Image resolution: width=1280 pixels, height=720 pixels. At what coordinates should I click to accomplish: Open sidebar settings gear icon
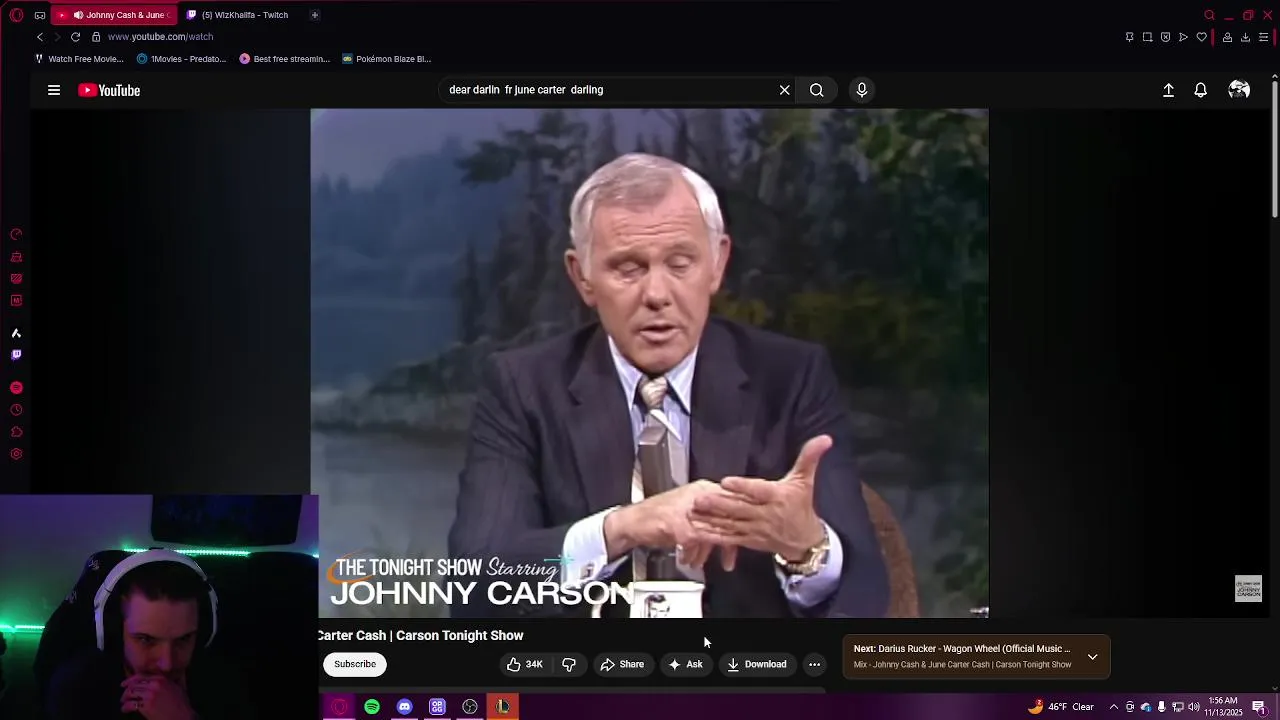coord(16,454)
